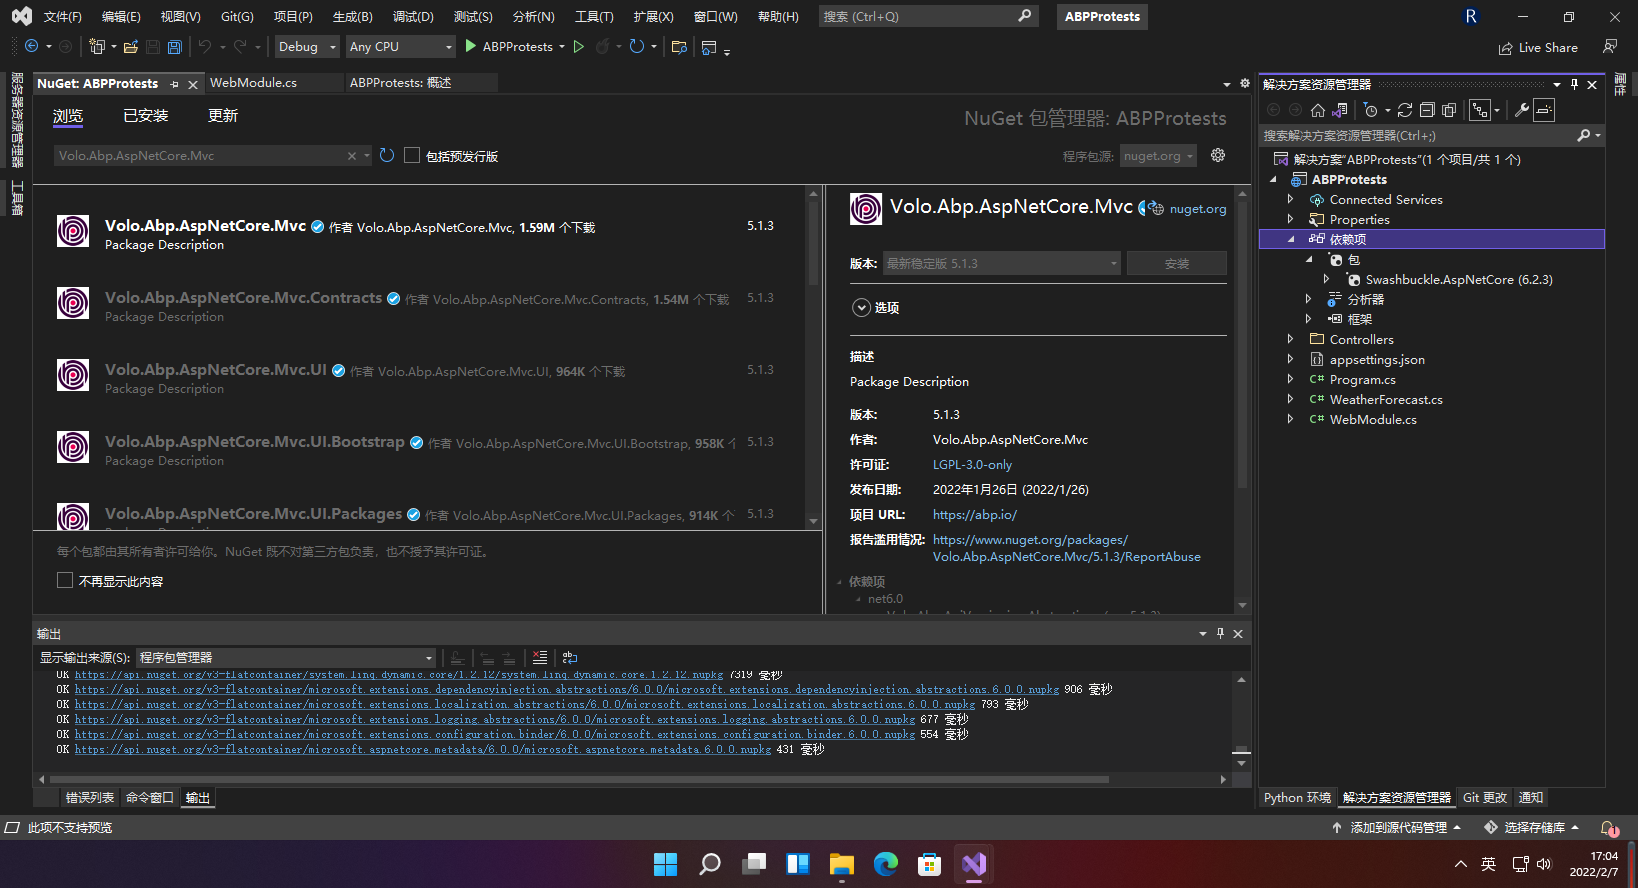Click the Send Feedback icon
This screenshot has height=888, width=1638.
click(x=1610, y=47)
